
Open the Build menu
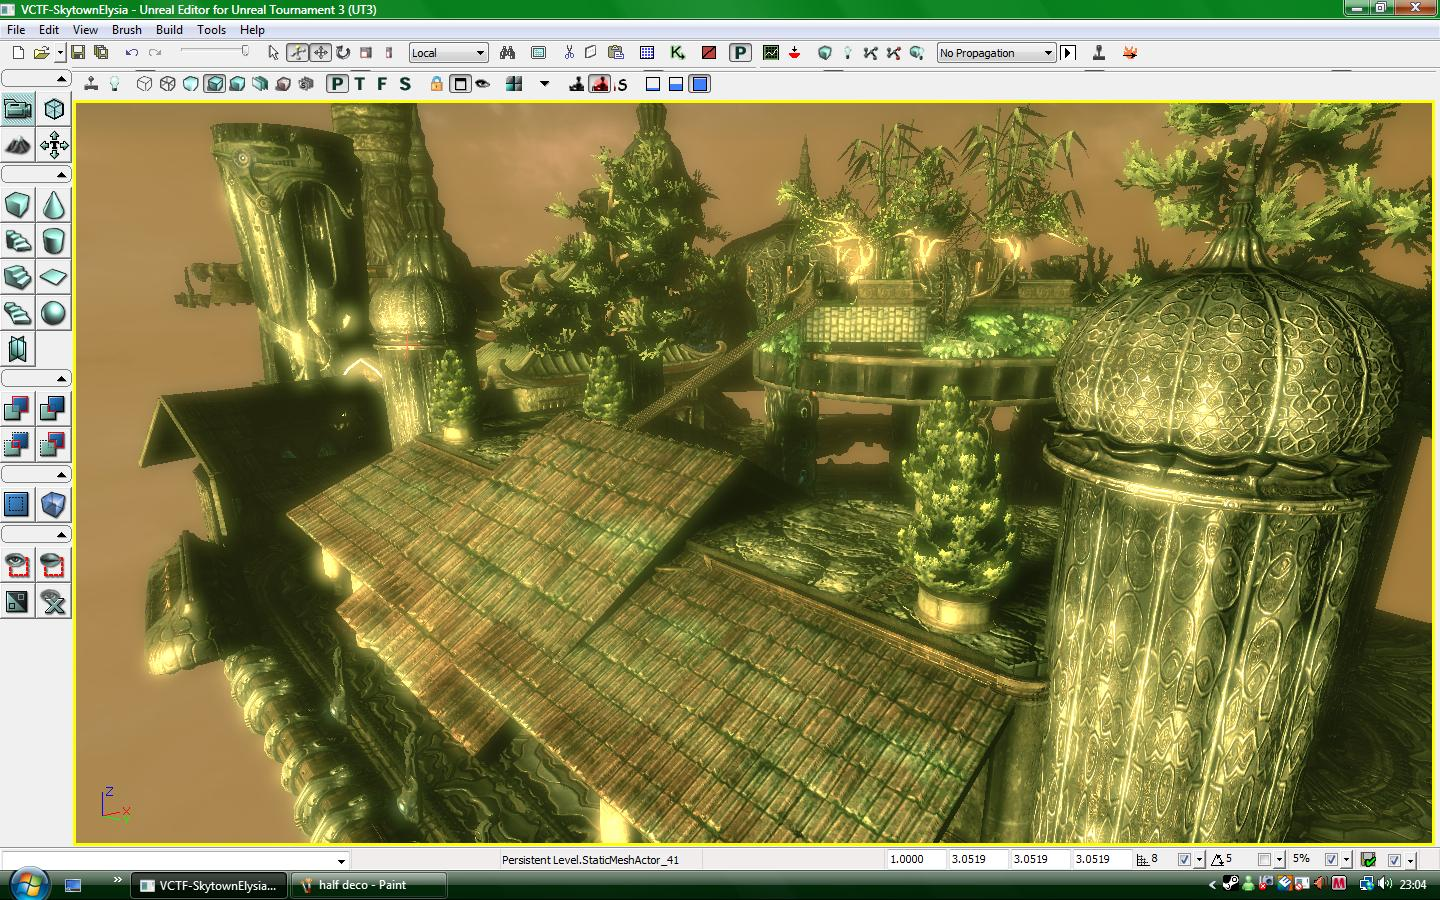pos(168,29)
